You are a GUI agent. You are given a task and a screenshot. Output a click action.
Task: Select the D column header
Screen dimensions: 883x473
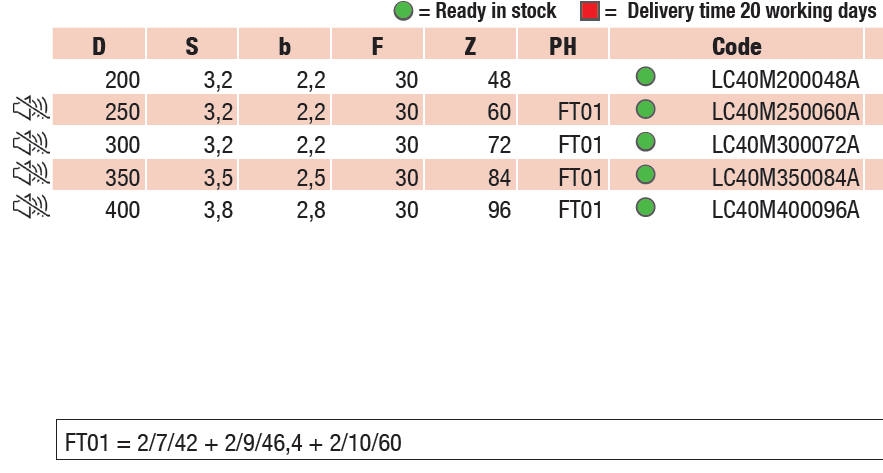(99, 46)
